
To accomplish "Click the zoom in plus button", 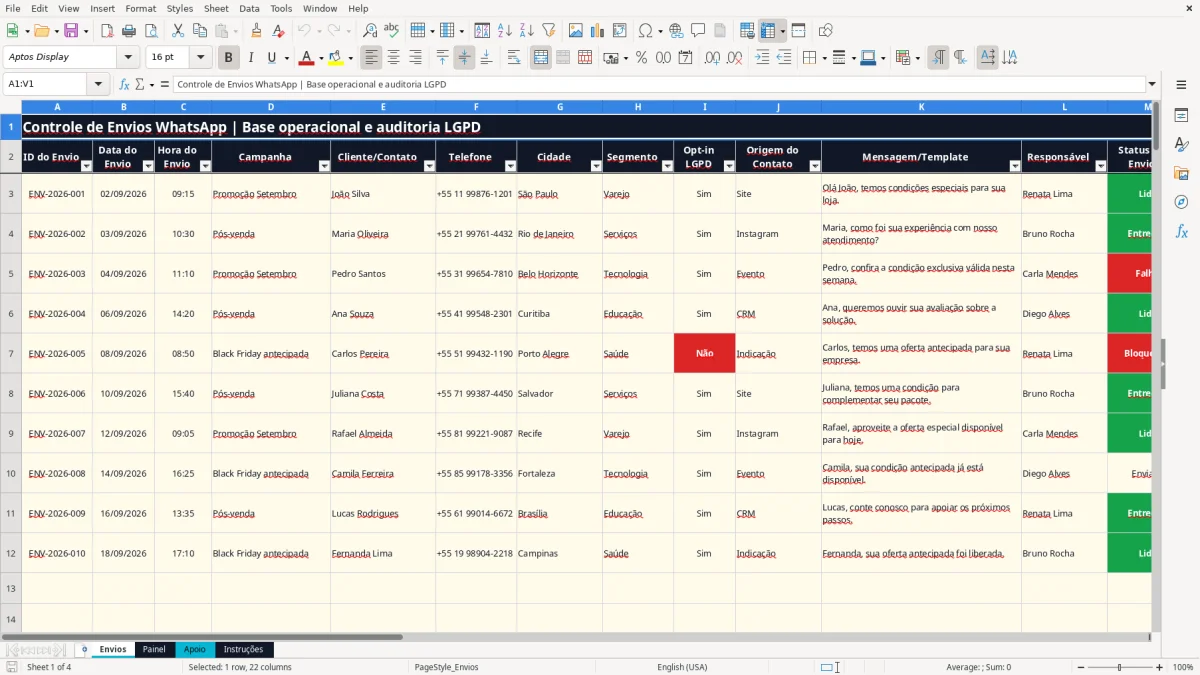I will tap(1159, 667).
